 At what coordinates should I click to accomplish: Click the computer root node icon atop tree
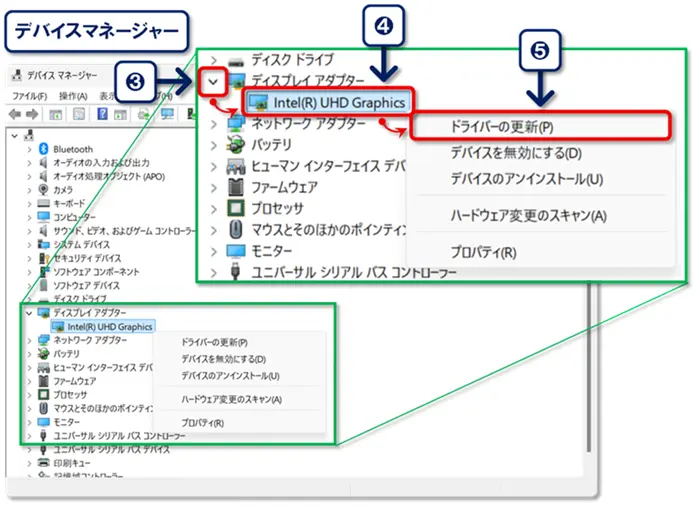[x=29, y=135]
